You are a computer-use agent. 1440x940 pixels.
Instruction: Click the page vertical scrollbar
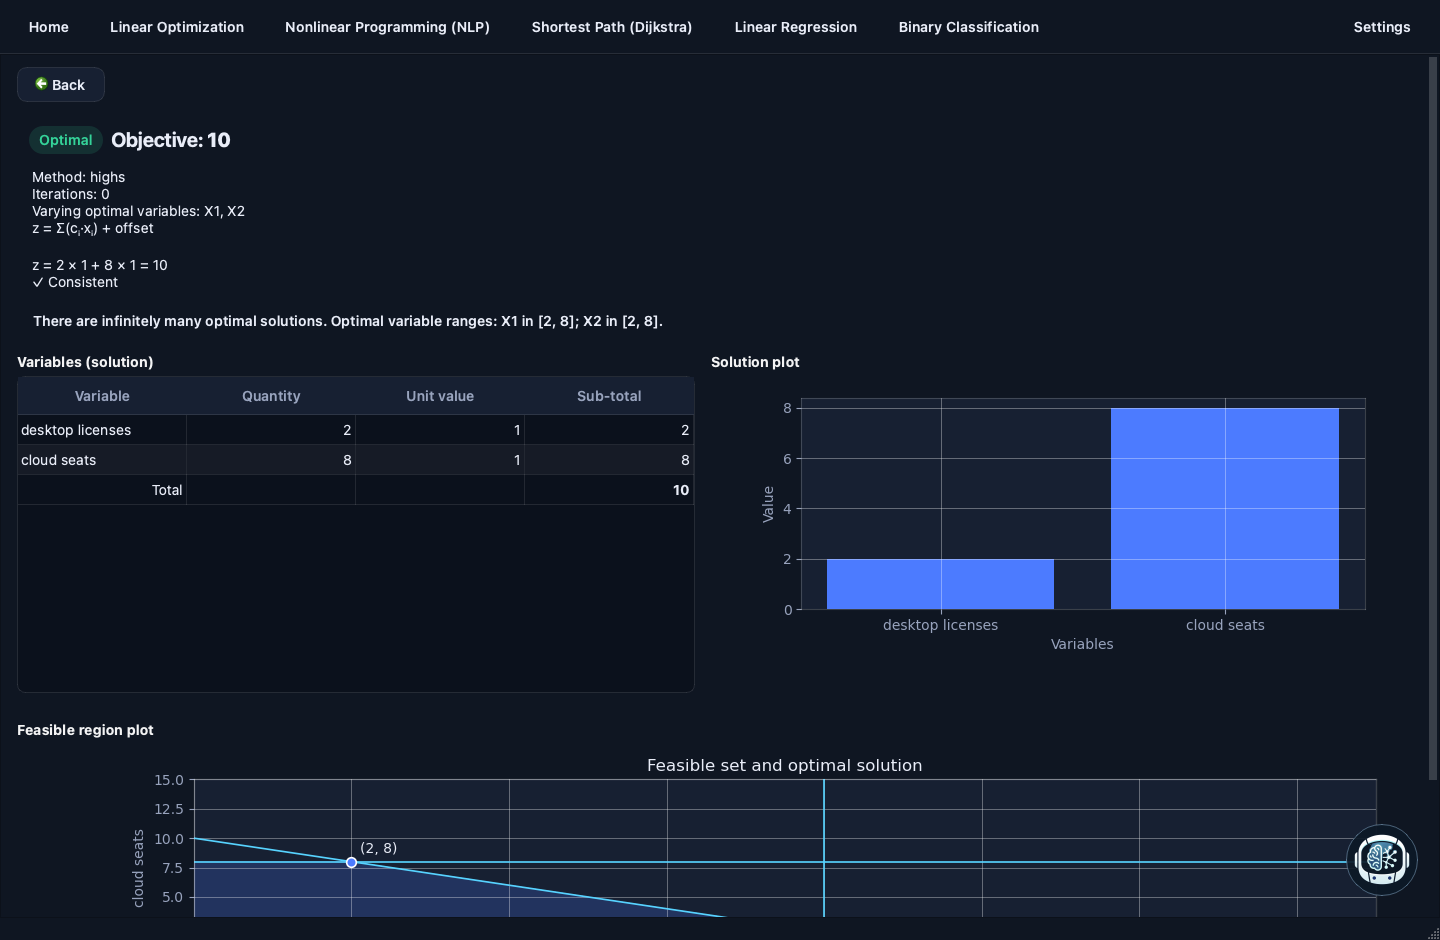point(1432,418)
